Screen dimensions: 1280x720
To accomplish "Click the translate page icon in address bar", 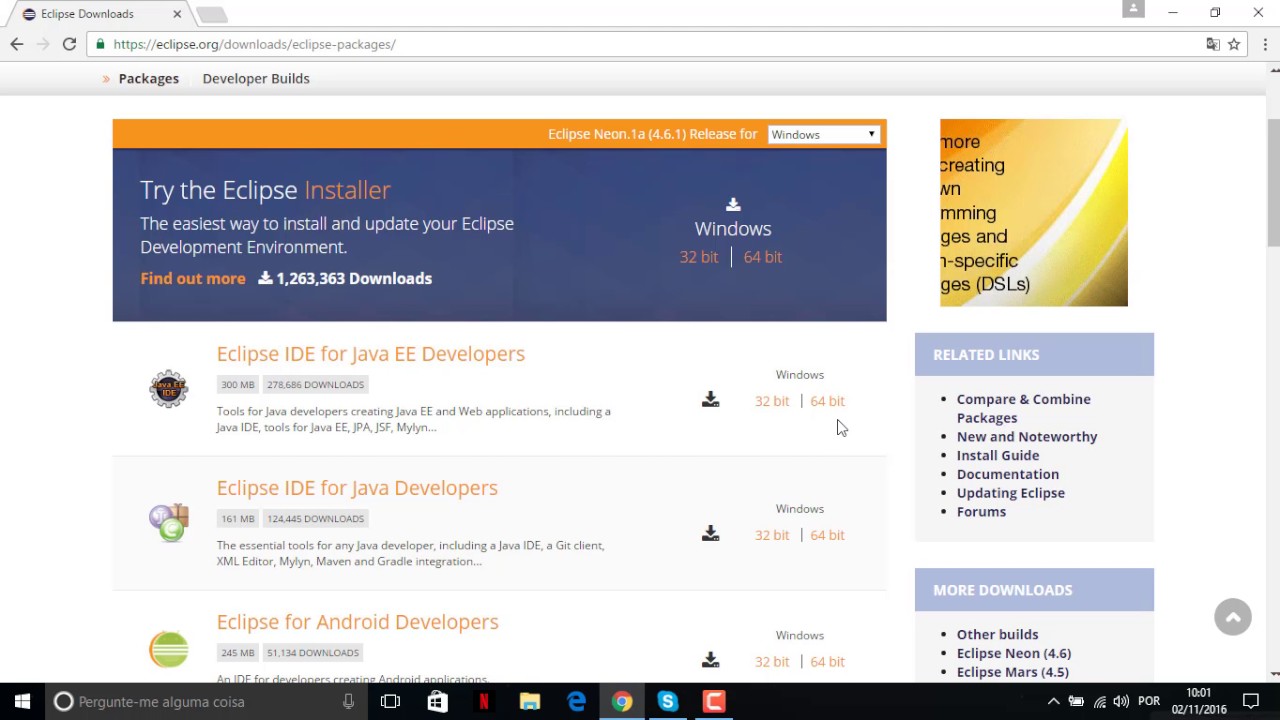I will click(1213, 44).
